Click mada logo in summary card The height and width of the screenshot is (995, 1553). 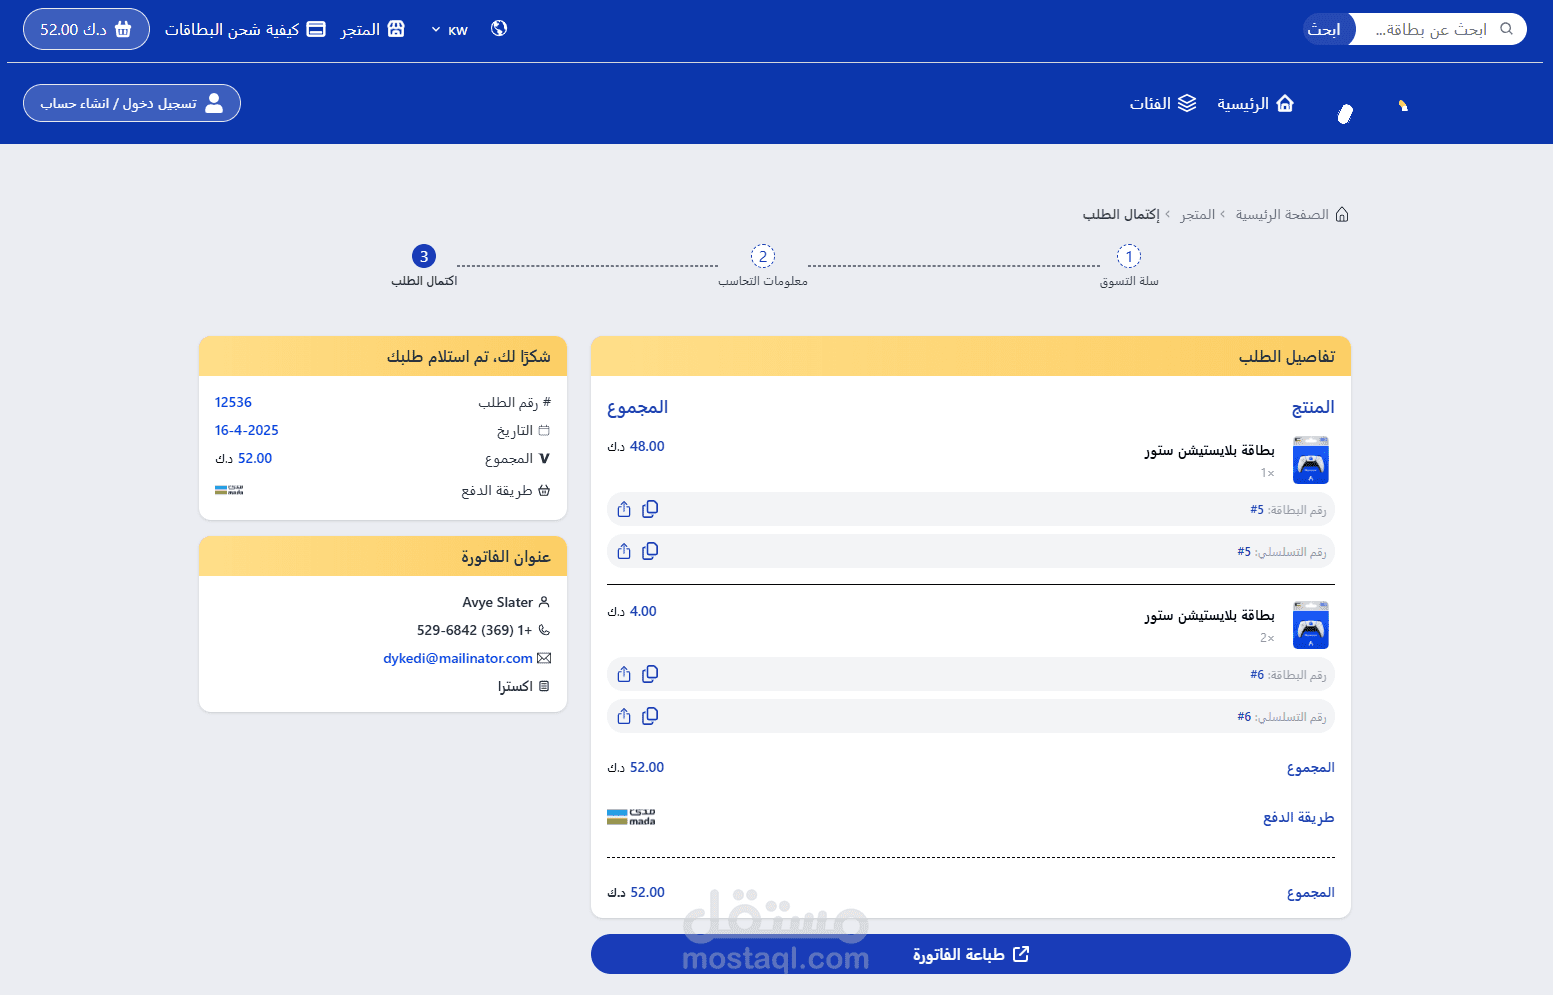coord(229,490)
